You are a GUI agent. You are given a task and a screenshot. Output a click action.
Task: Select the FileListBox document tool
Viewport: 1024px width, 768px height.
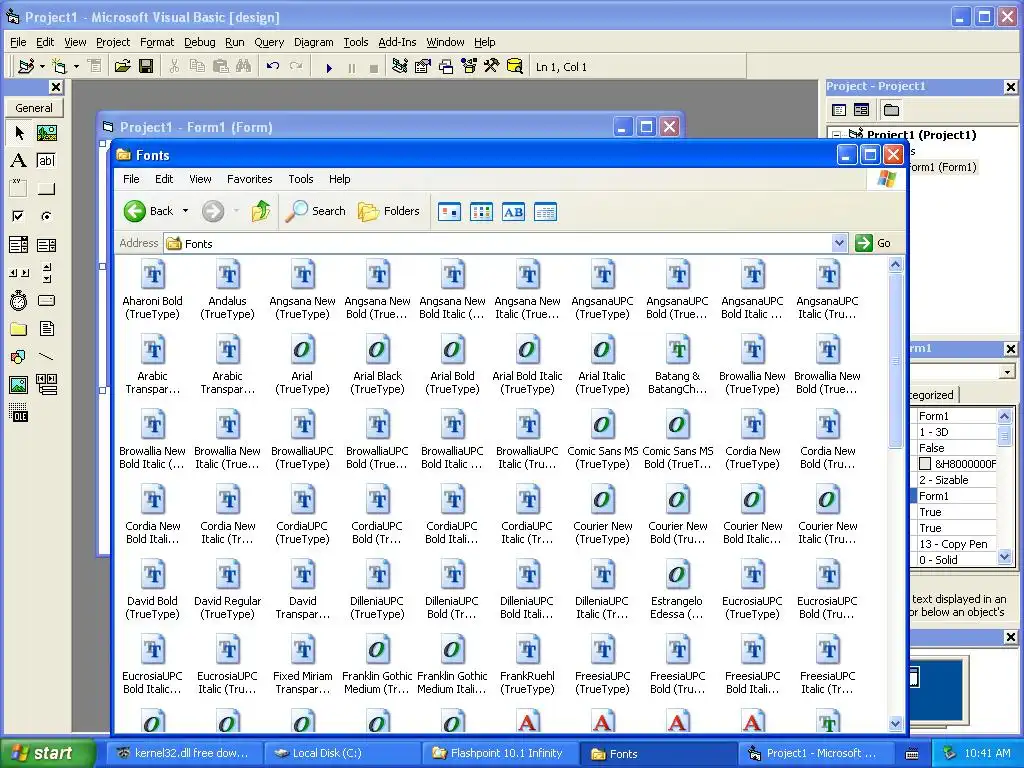(46, 328)
